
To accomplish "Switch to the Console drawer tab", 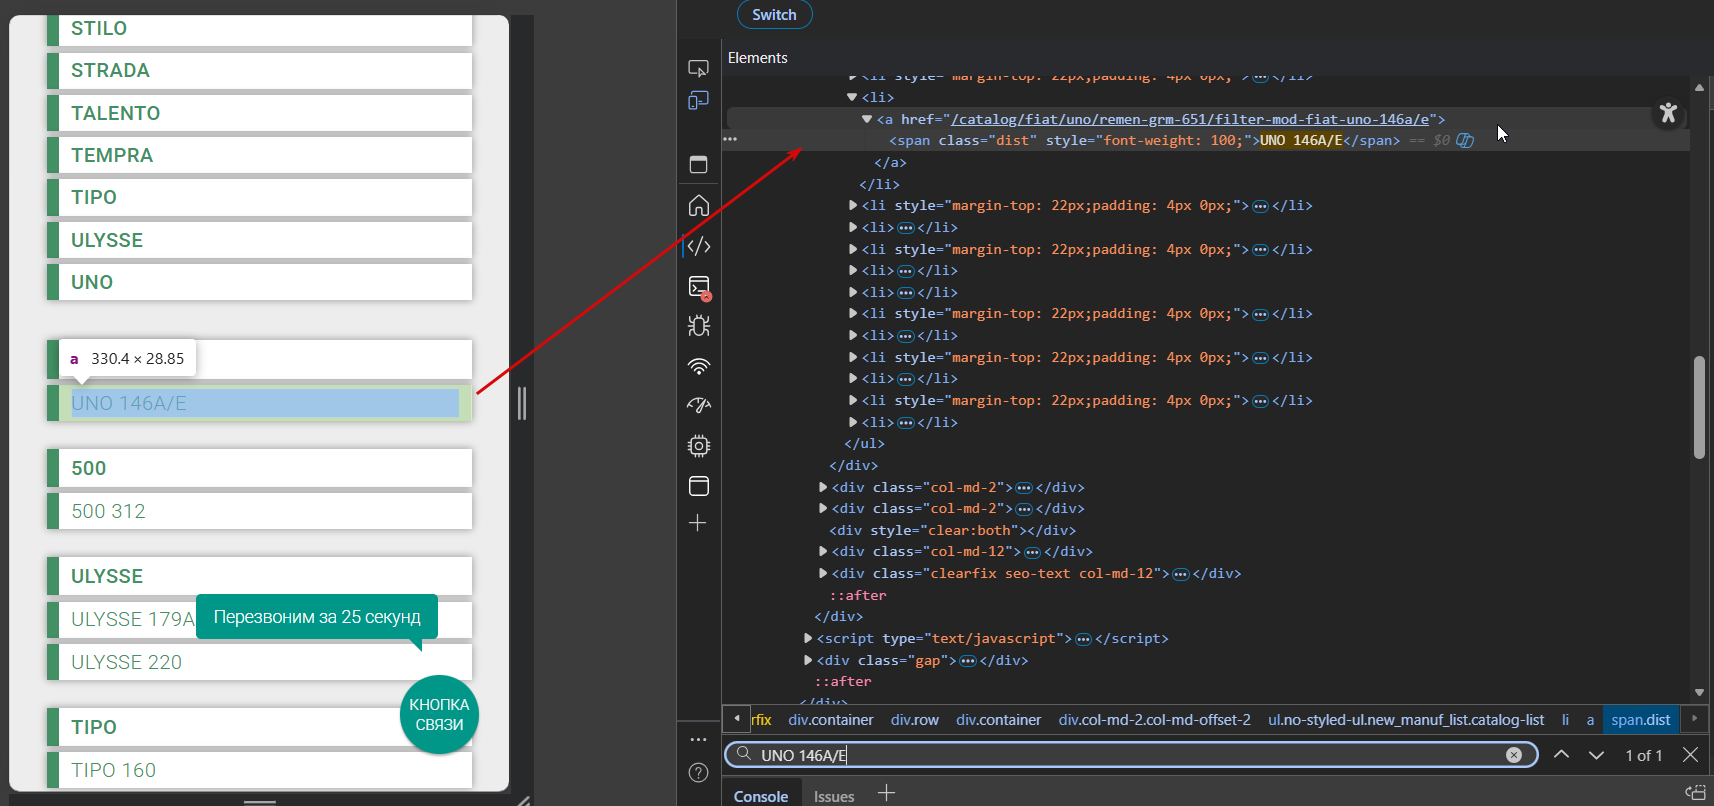I will click(761, 796).
